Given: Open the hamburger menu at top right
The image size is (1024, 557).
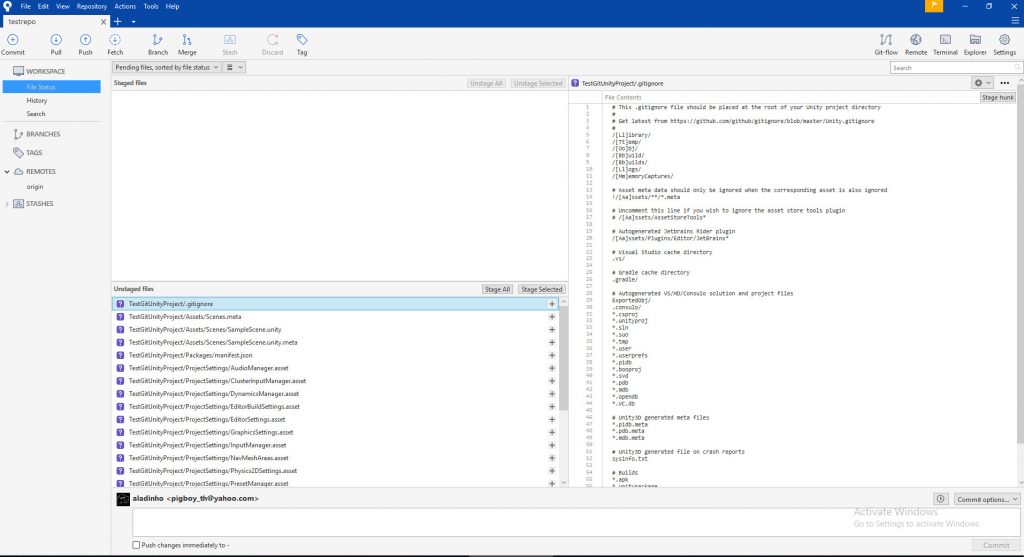Looking at the screenshot, I should tap(1015, 21).
